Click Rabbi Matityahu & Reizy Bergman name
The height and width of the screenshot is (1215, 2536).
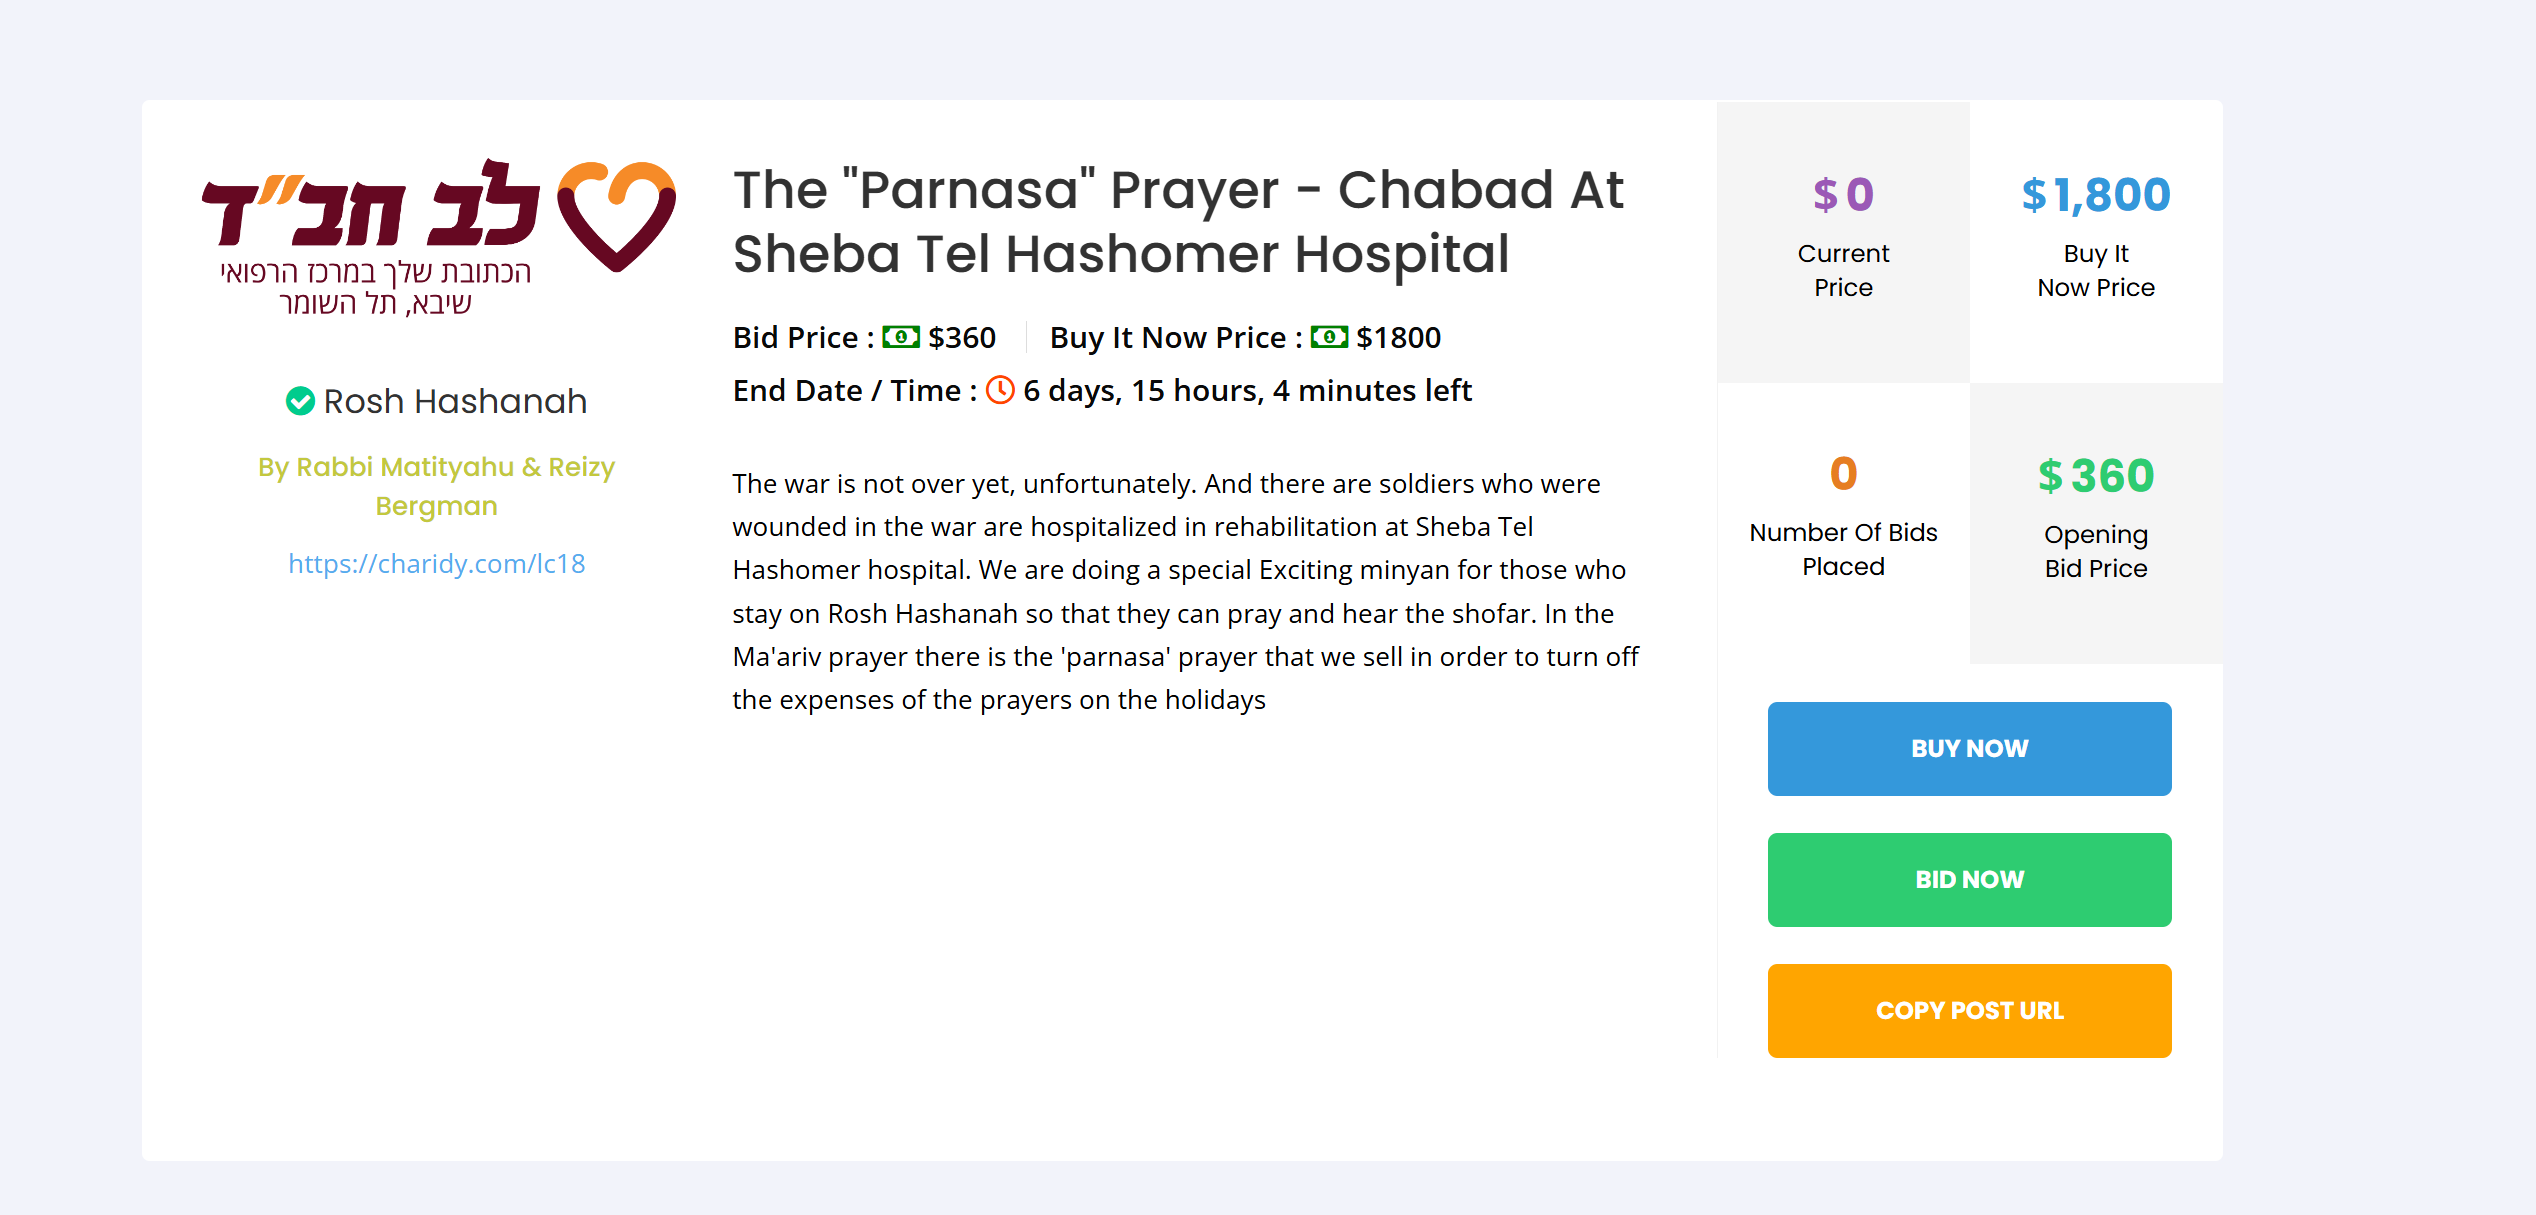(x=436, y=486)
